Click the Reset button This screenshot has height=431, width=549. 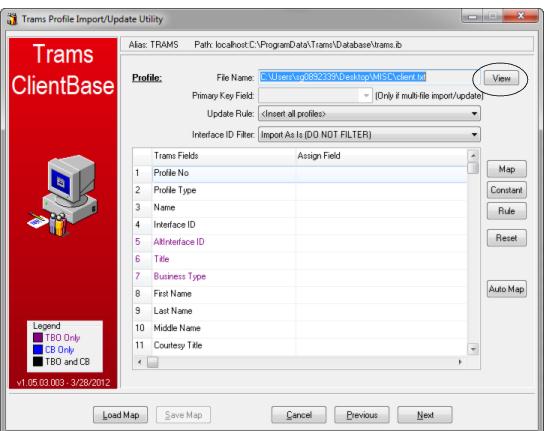tap(507, 238)
